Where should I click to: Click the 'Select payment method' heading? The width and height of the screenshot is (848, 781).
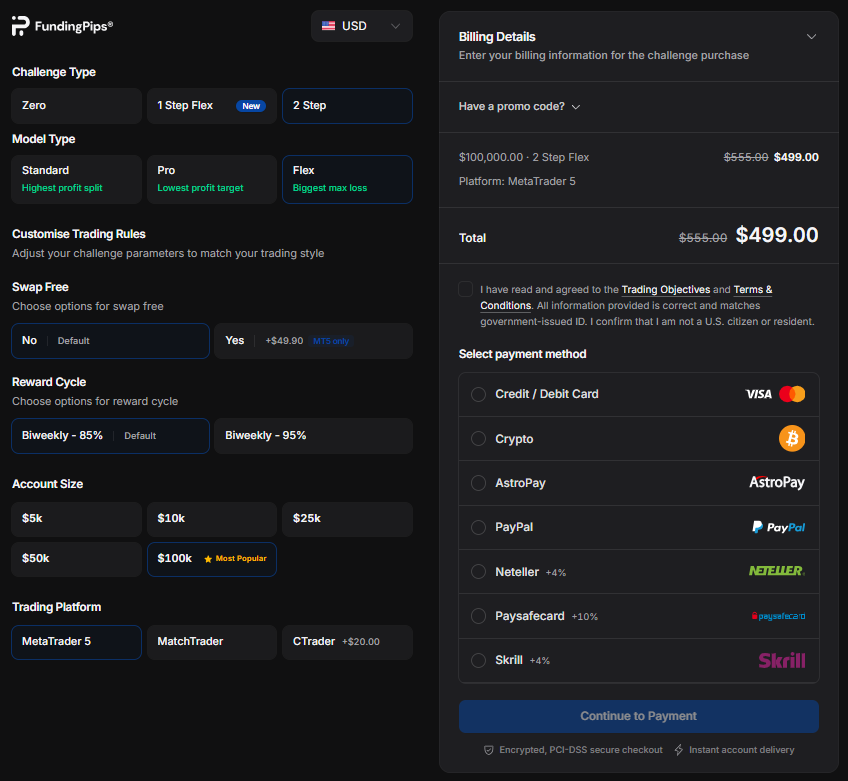522,354
